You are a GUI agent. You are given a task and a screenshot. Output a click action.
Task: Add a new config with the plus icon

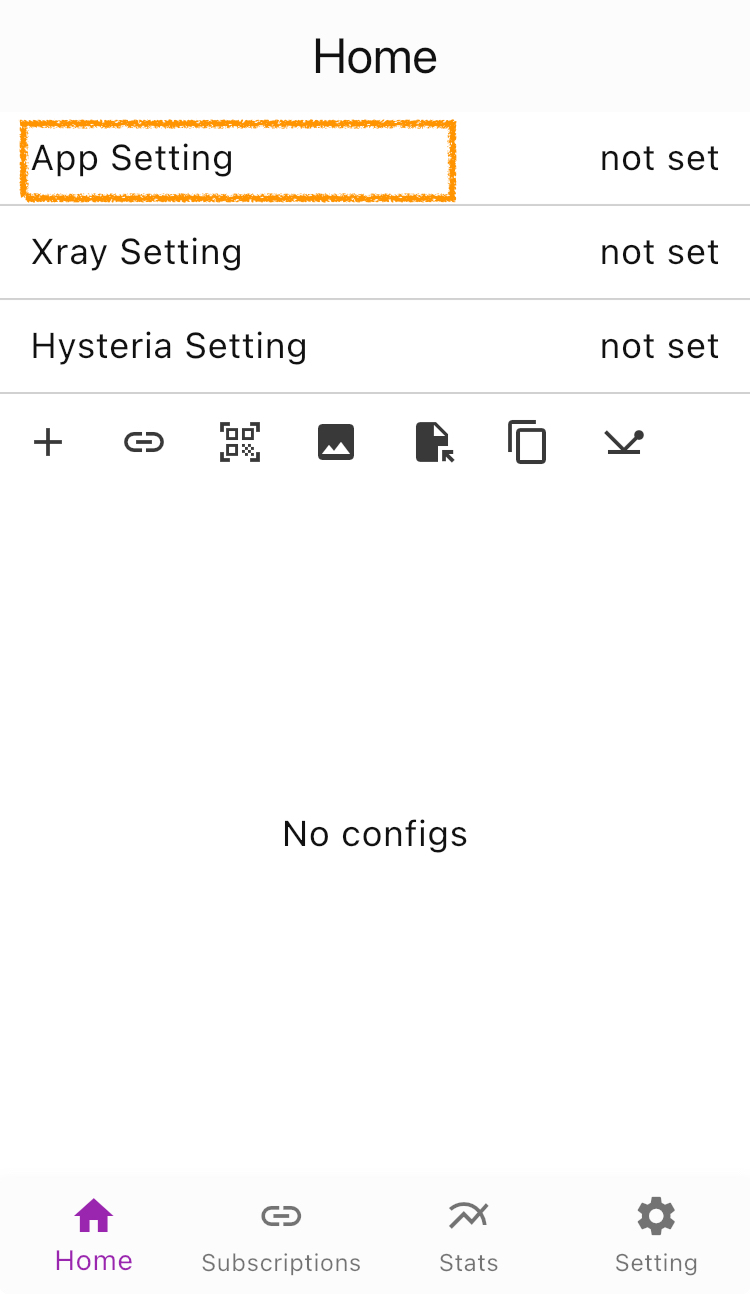[x=48, y=442]
